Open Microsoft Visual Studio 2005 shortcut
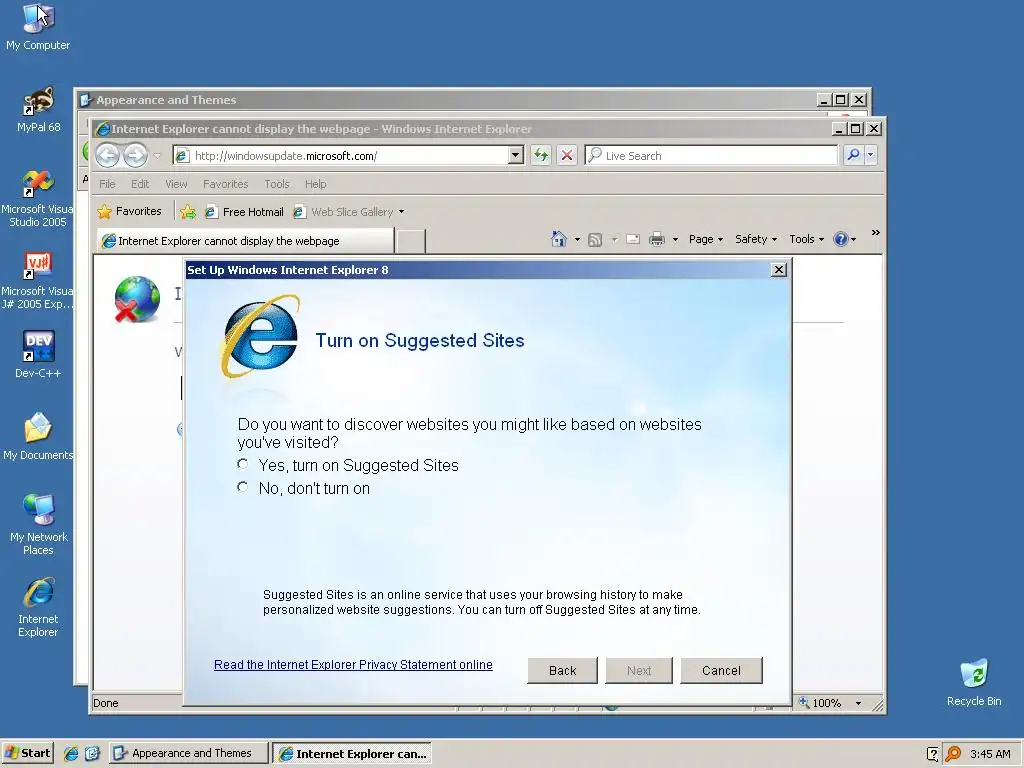1024x768 pixels. (38, 199)
